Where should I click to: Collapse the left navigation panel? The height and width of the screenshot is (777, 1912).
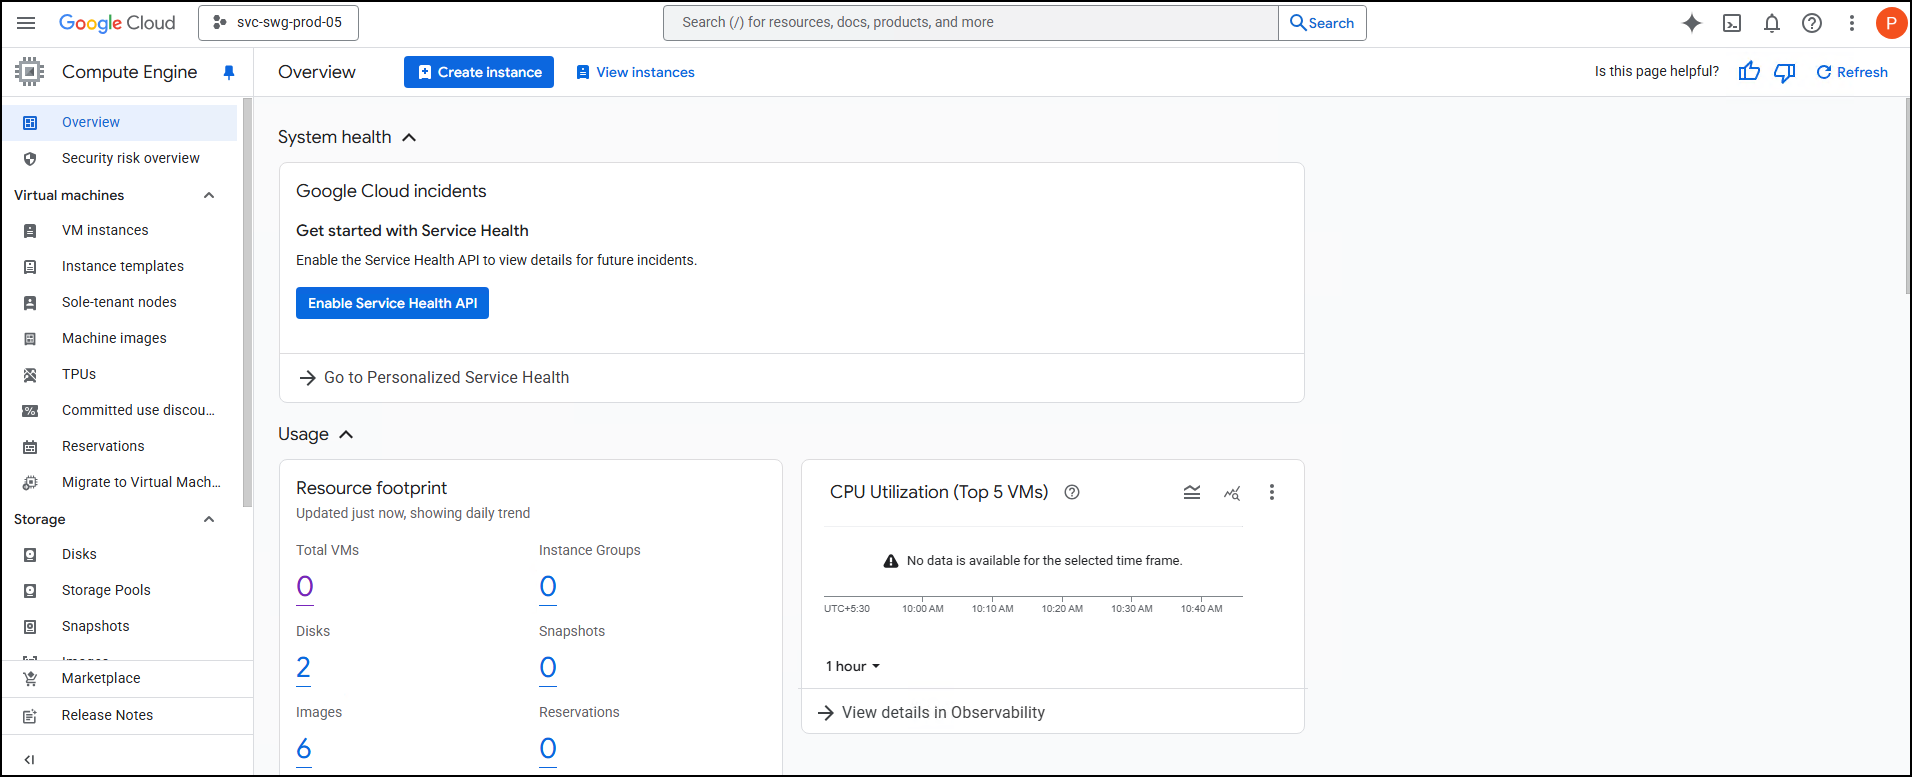point(29,759)
